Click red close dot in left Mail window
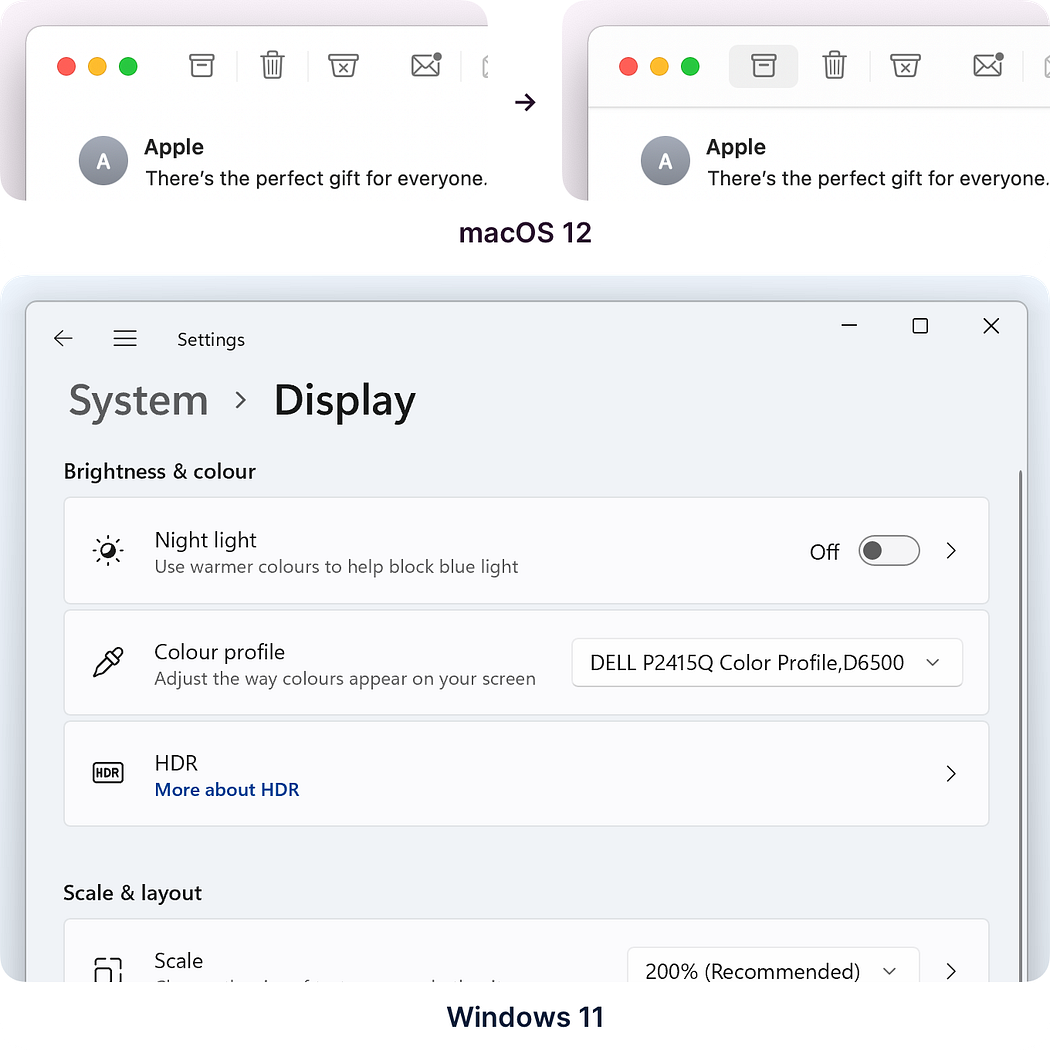Image resolution: width=1050 pixels, height=1050 pixels. (66, 66)
